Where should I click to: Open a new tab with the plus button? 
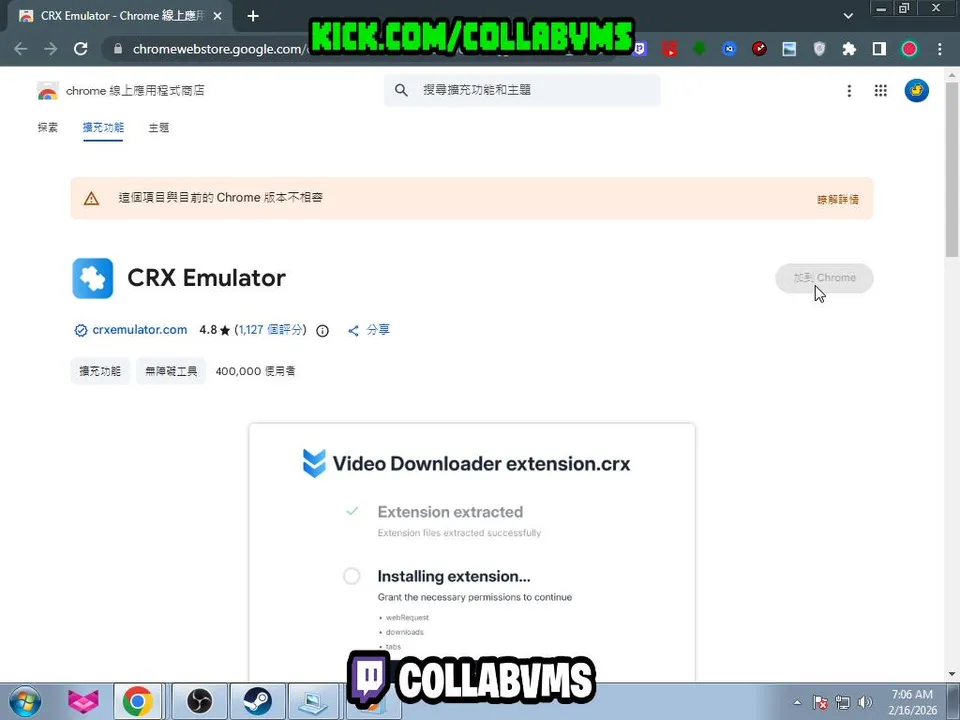point(253,16)
